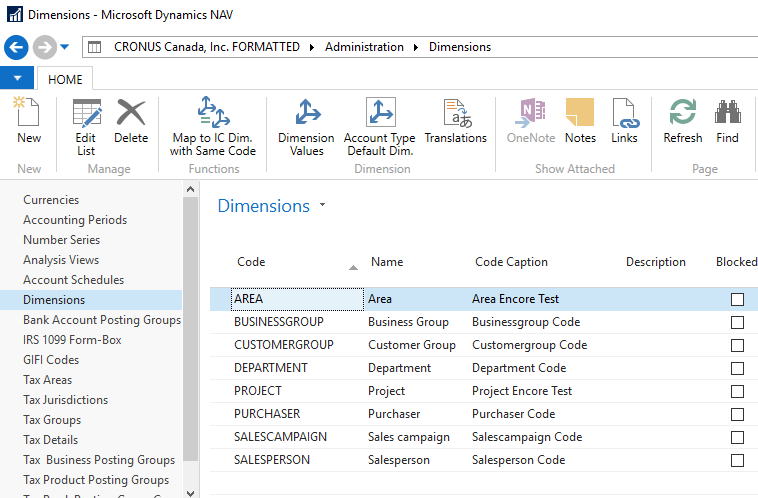The height and width of the screenshot is (498, 758).
Task: Toggle Blocked checkbox for BUSINESSGROUP
Action: coord(737,322)
